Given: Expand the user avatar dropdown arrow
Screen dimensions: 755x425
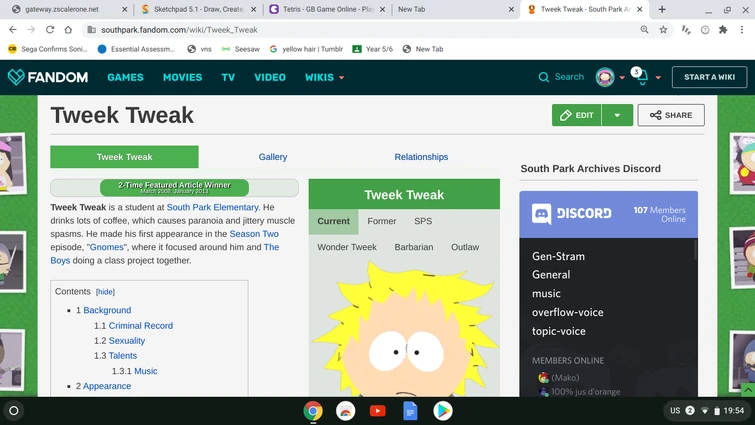Looking at the screenshot, I should pos(622,77).
